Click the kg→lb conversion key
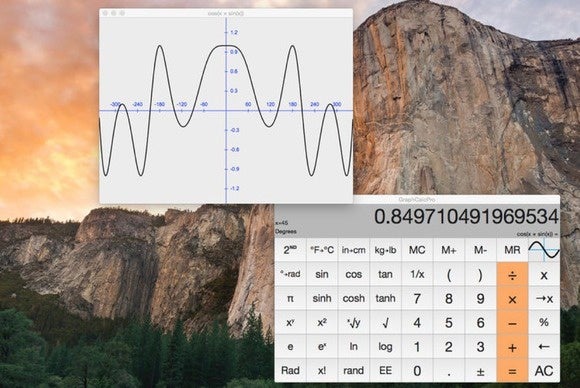Screen dimensions: 580x388 point(385,250)
